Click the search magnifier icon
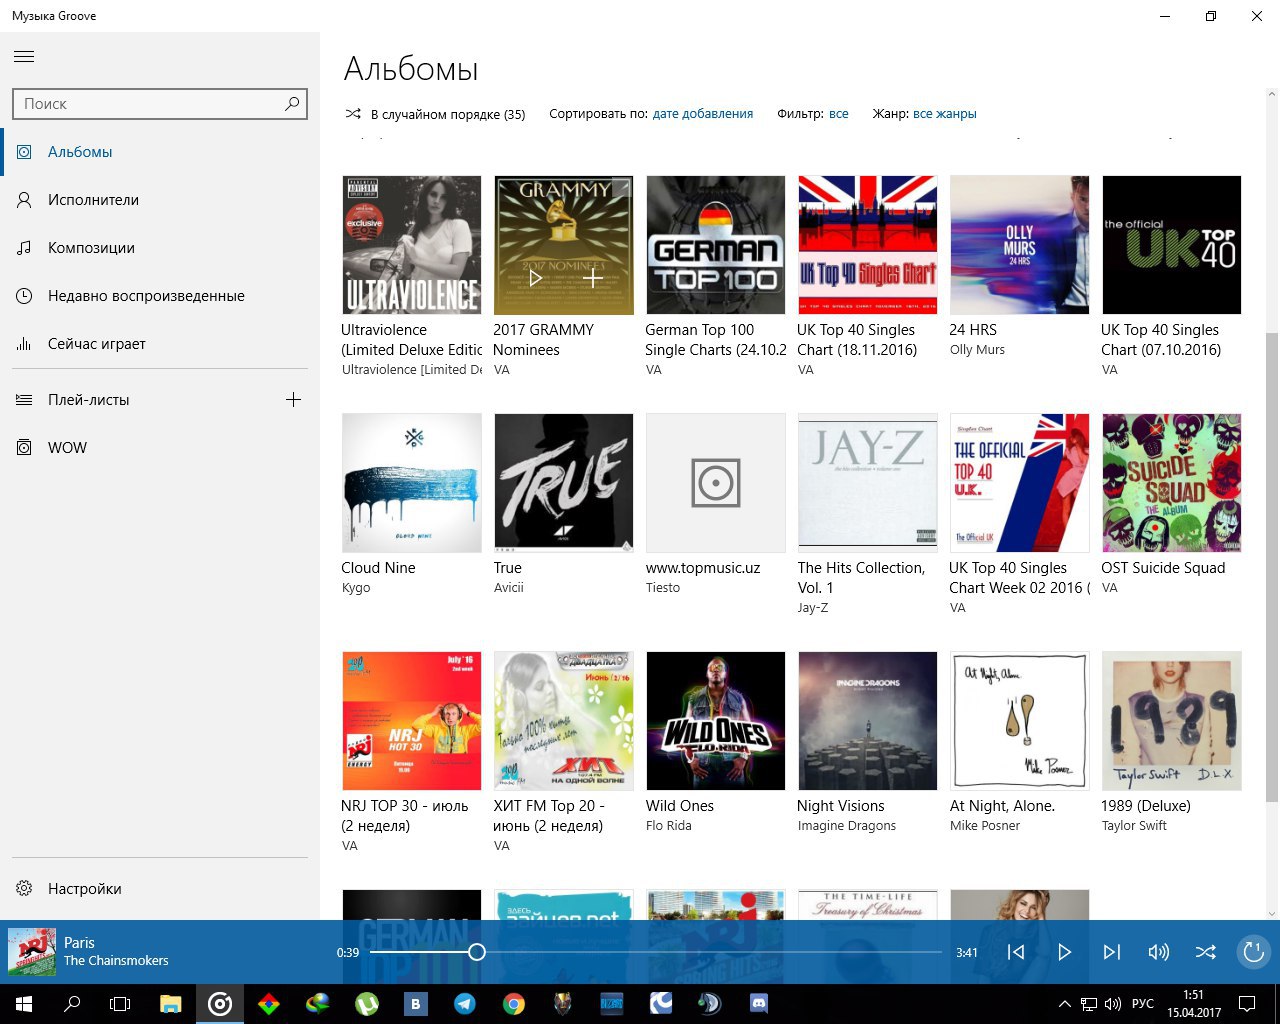The width and height of the screenshot is (1280, 1024). 292,103
